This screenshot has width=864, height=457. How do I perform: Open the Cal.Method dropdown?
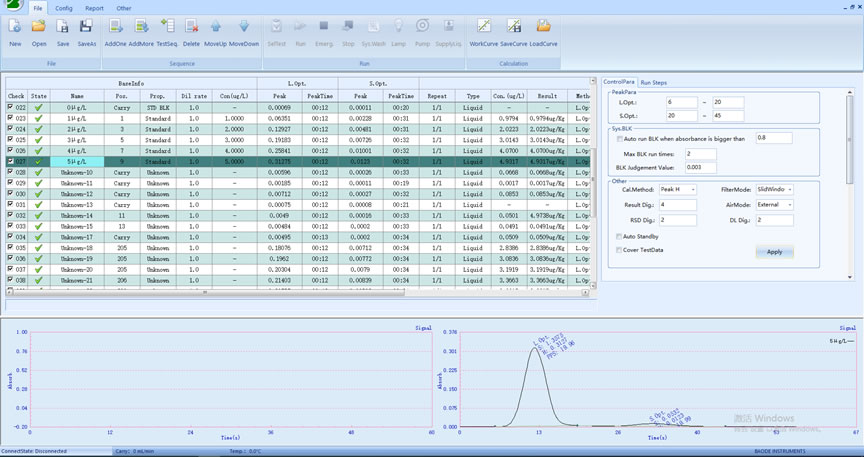coord(677,190)
